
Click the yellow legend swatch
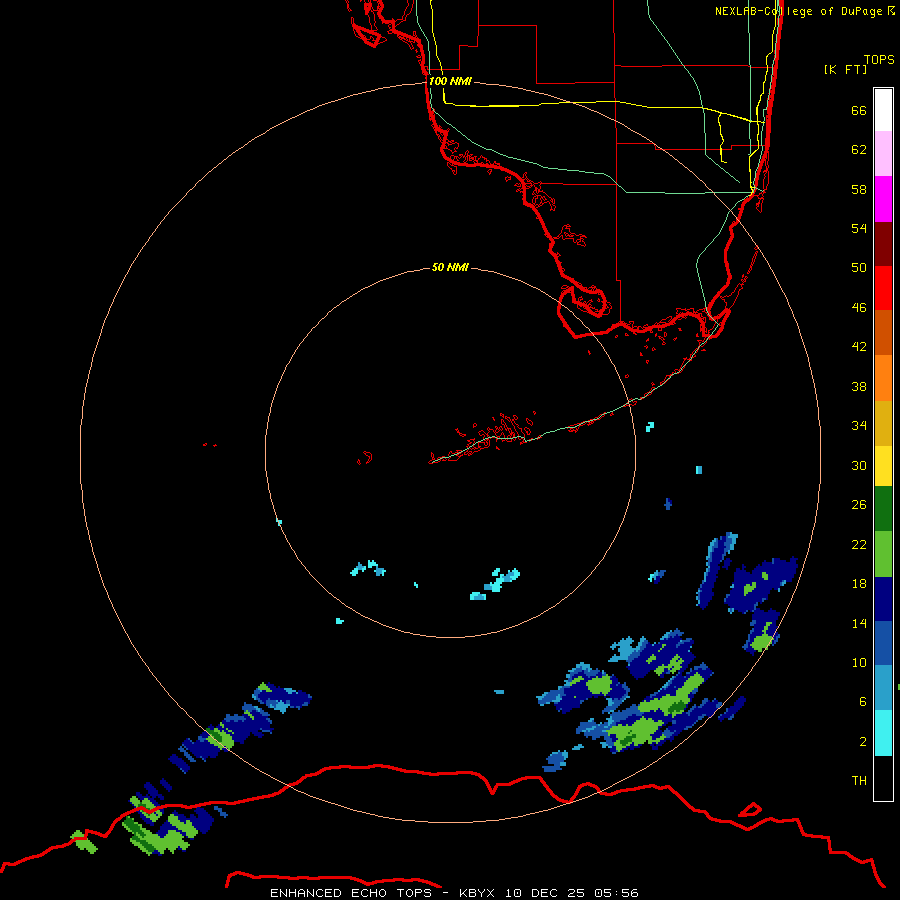[x=883, y=466]
